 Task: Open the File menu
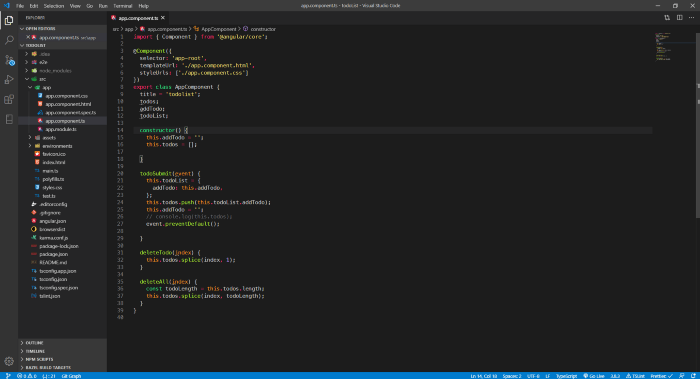[20, 6]
